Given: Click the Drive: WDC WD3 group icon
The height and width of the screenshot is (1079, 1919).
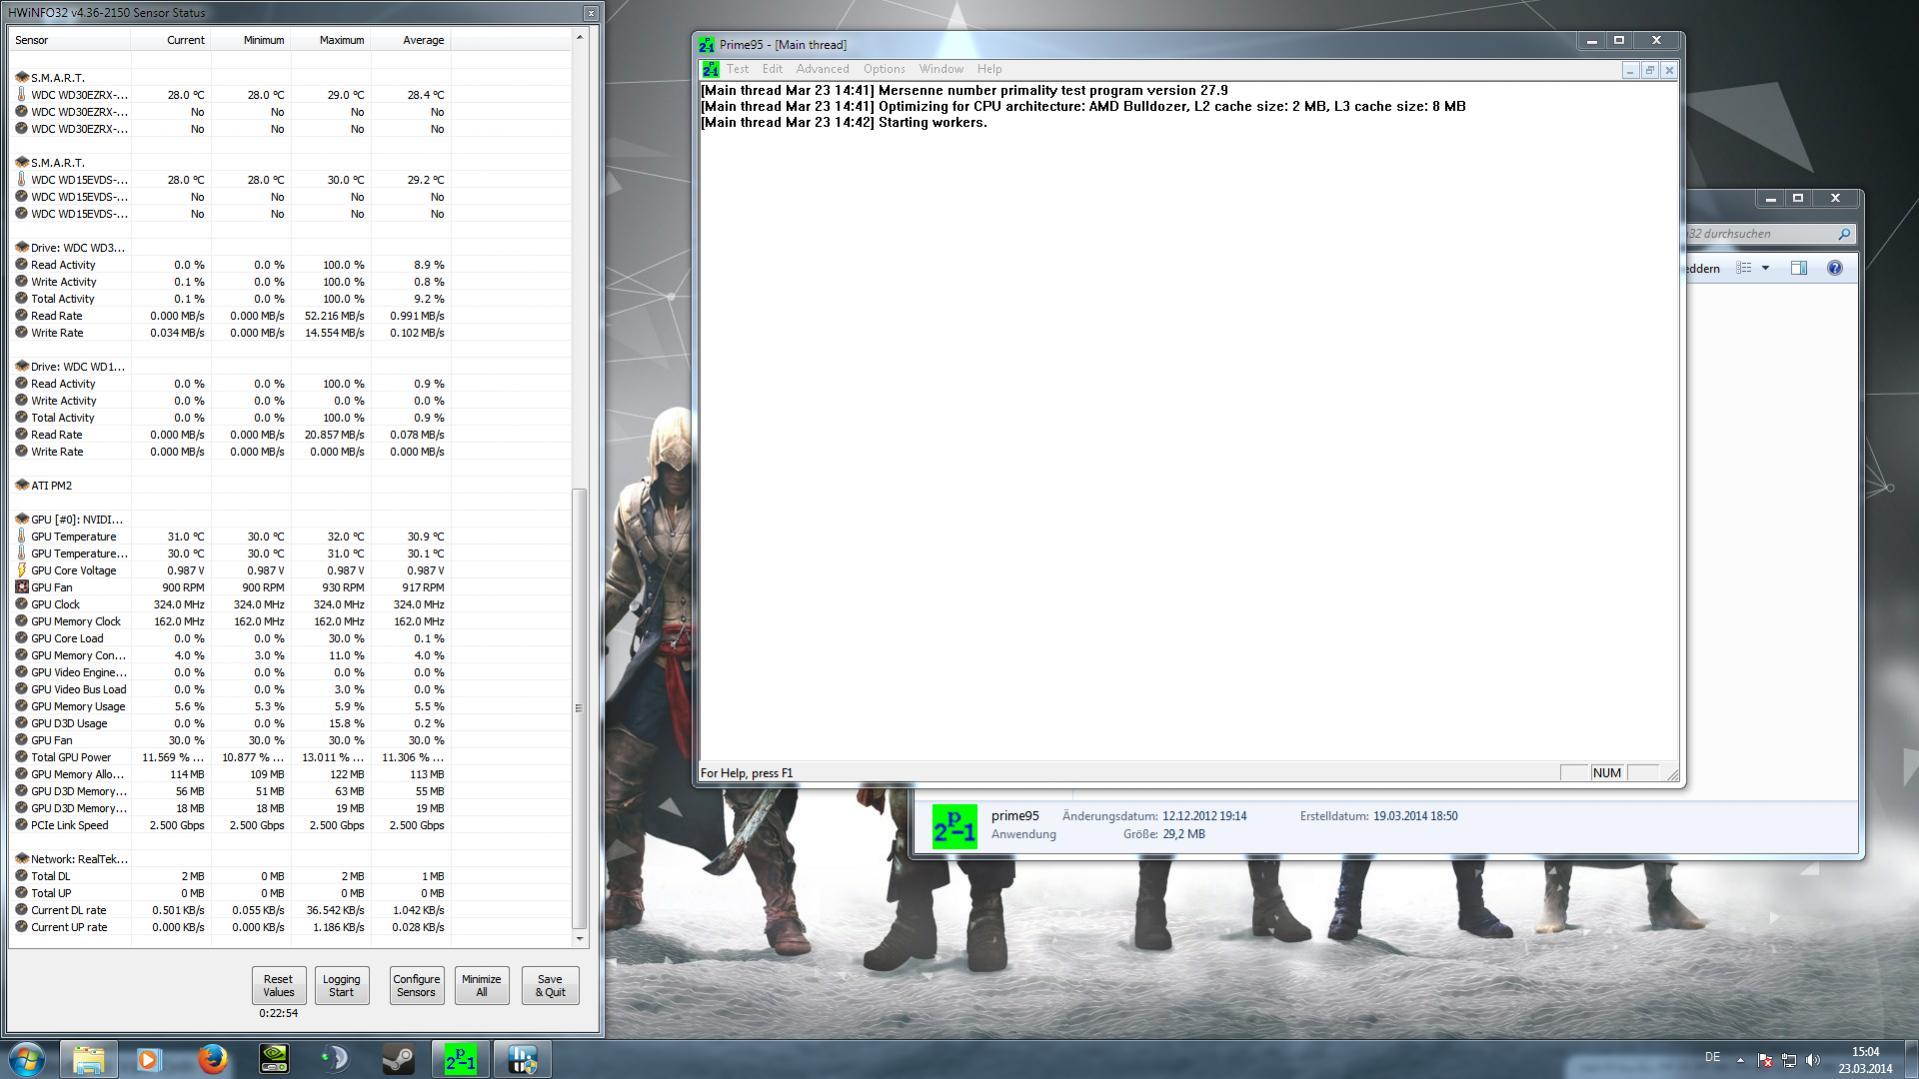Looking at the screenshot, I should [x=22, y=247].
